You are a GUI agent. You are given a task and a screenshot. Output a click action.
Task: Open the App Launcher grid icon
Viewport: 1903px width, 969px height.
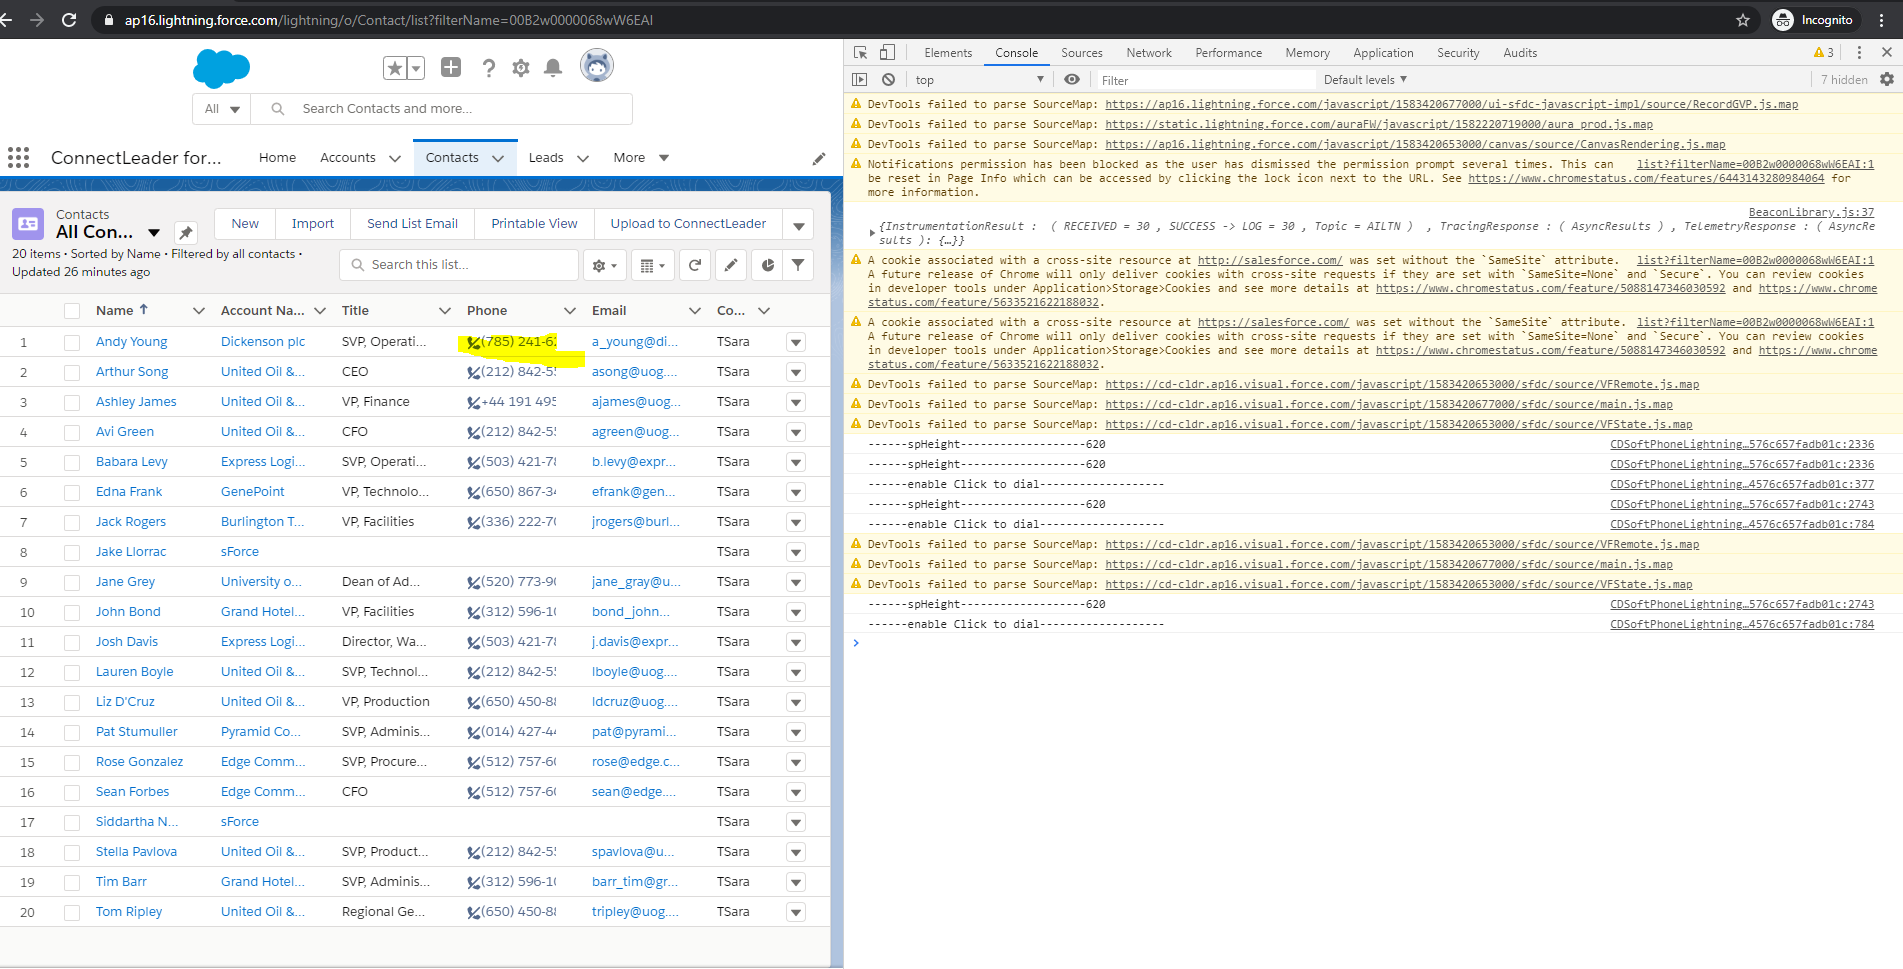pos(18,157)
